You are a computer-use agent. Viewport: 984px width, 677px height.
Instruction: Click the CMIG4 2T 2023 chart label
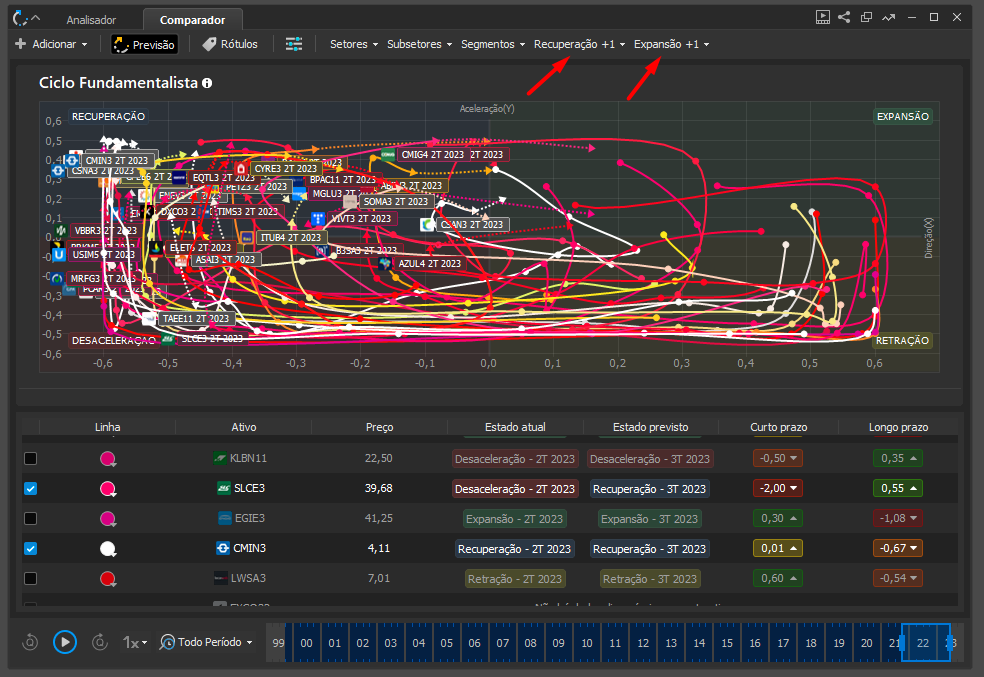point(432,154)
